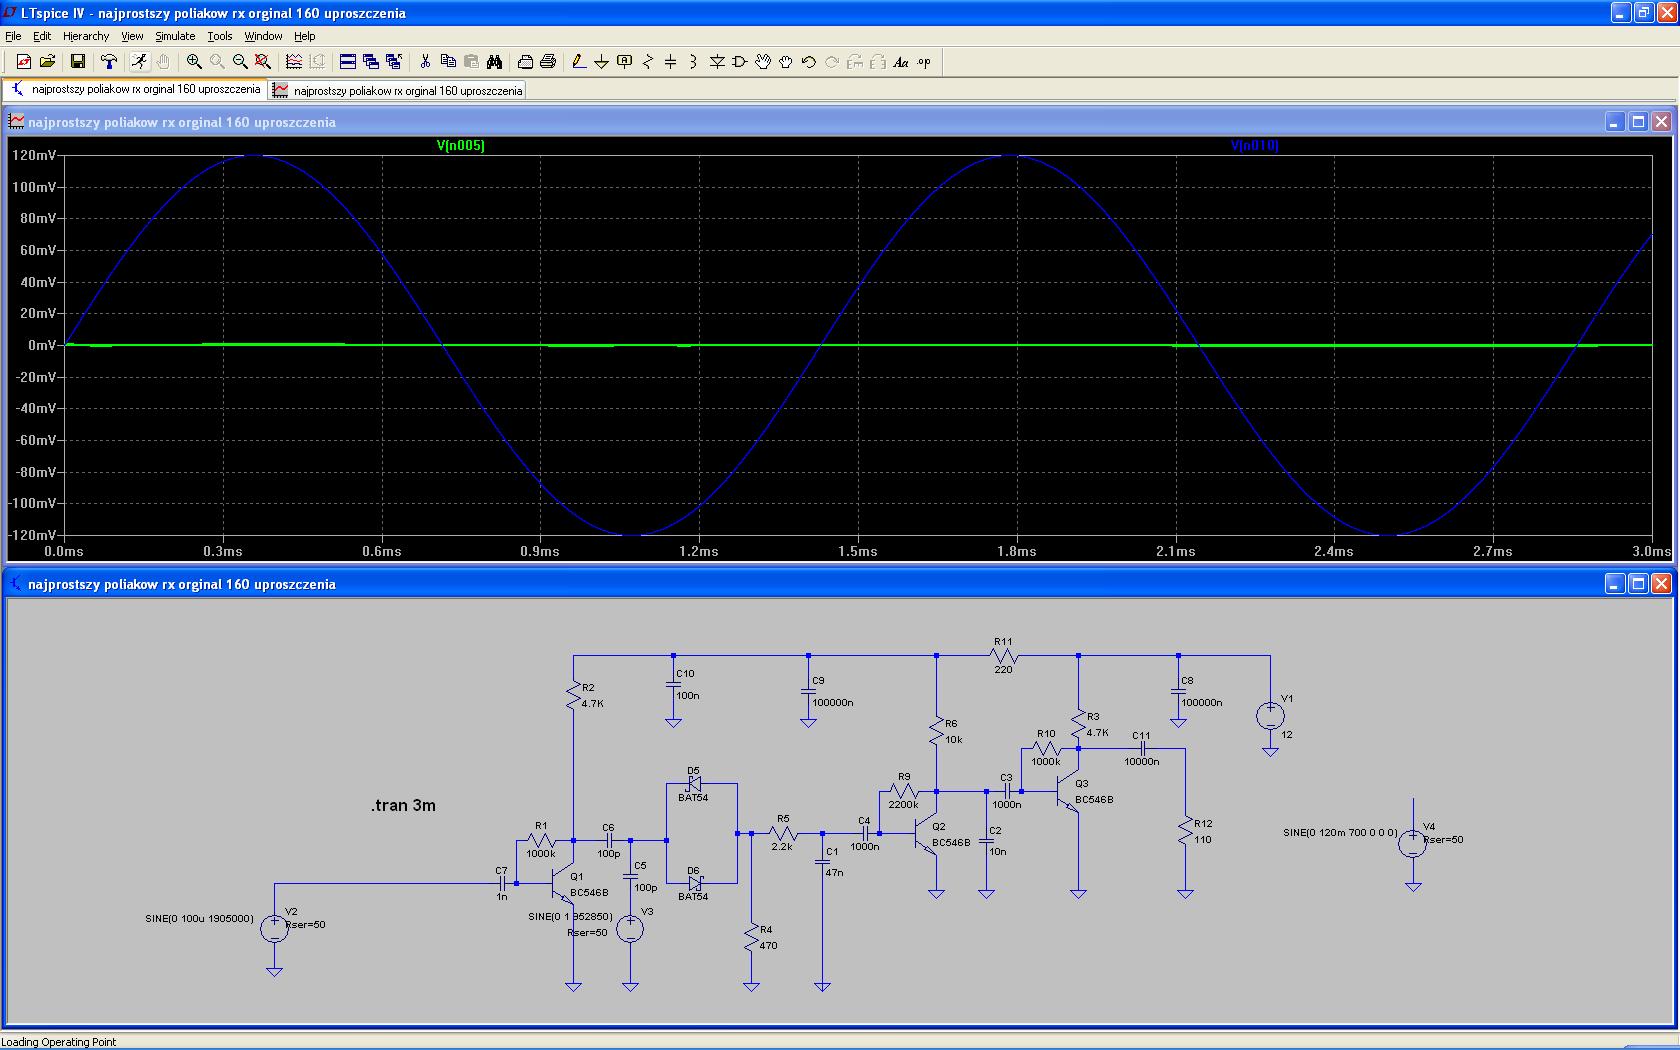
Task: Click the Control Panel hammer icon
Action: [x=109, y=62]
